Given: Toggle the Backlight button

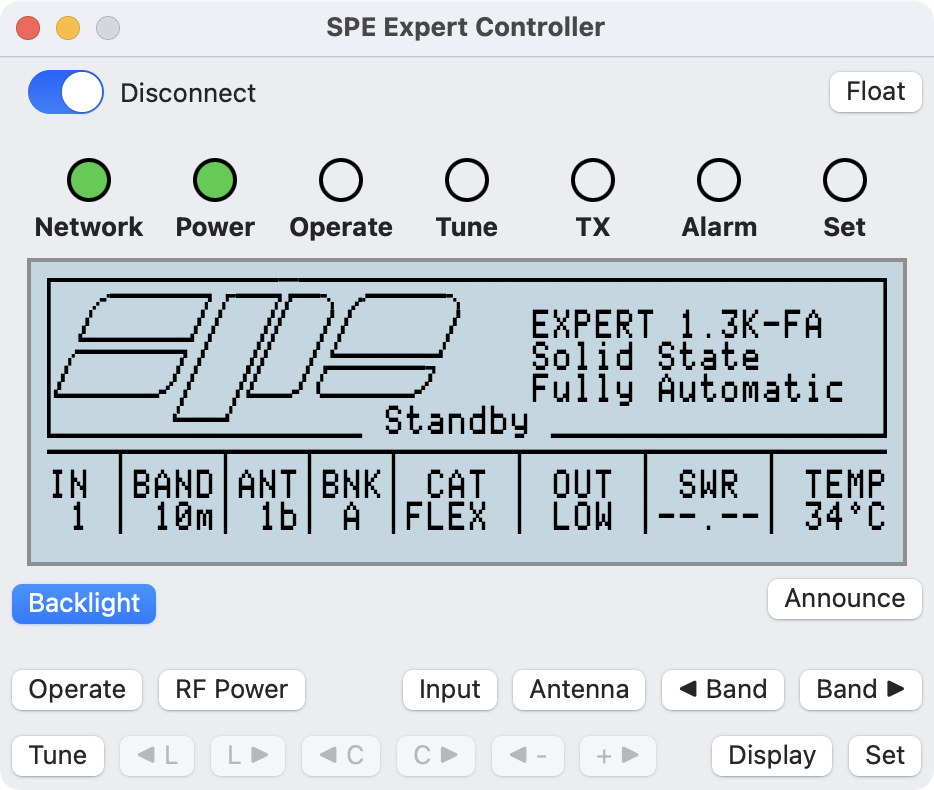Looking at the screenshot, I should (x=84, y=604).
